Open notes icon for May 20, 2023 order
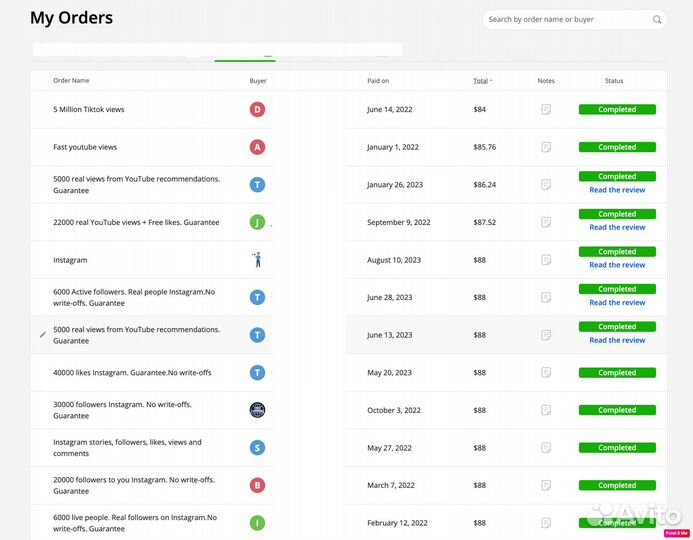Viewport: 693px width, 540px height. 546,373
